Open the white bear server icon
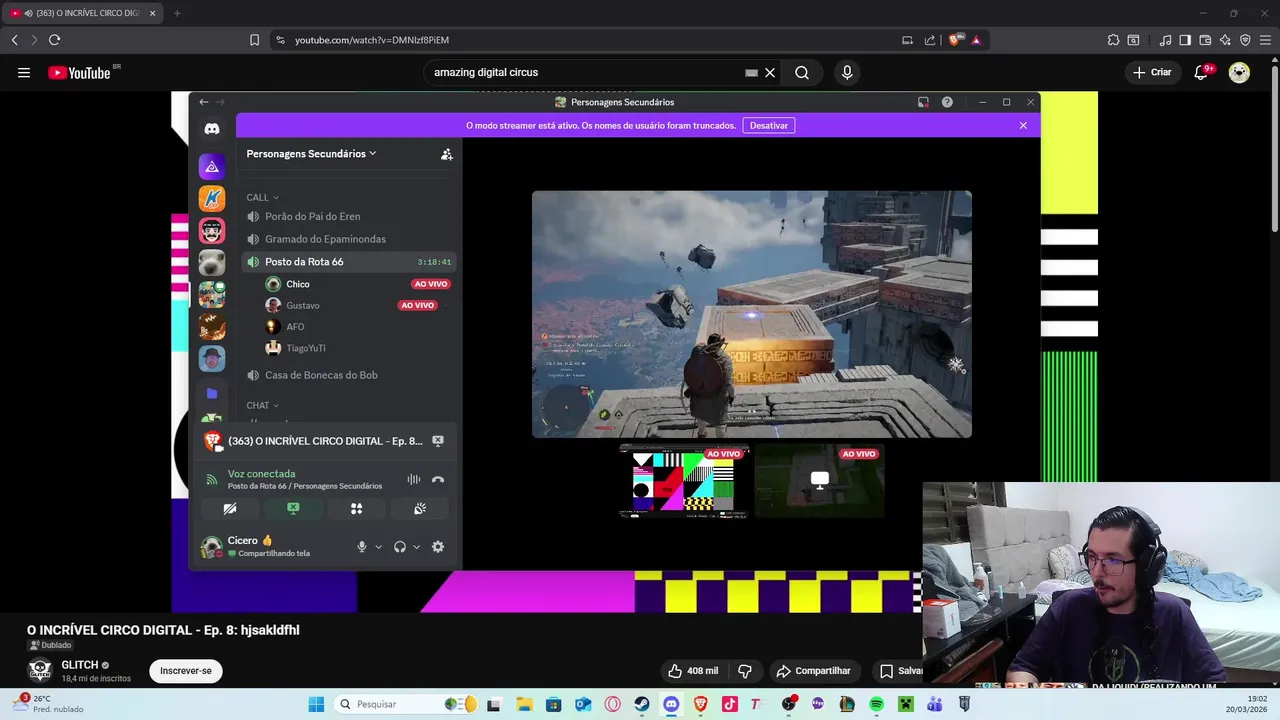 pyautogui.click(x=212, y=263)
